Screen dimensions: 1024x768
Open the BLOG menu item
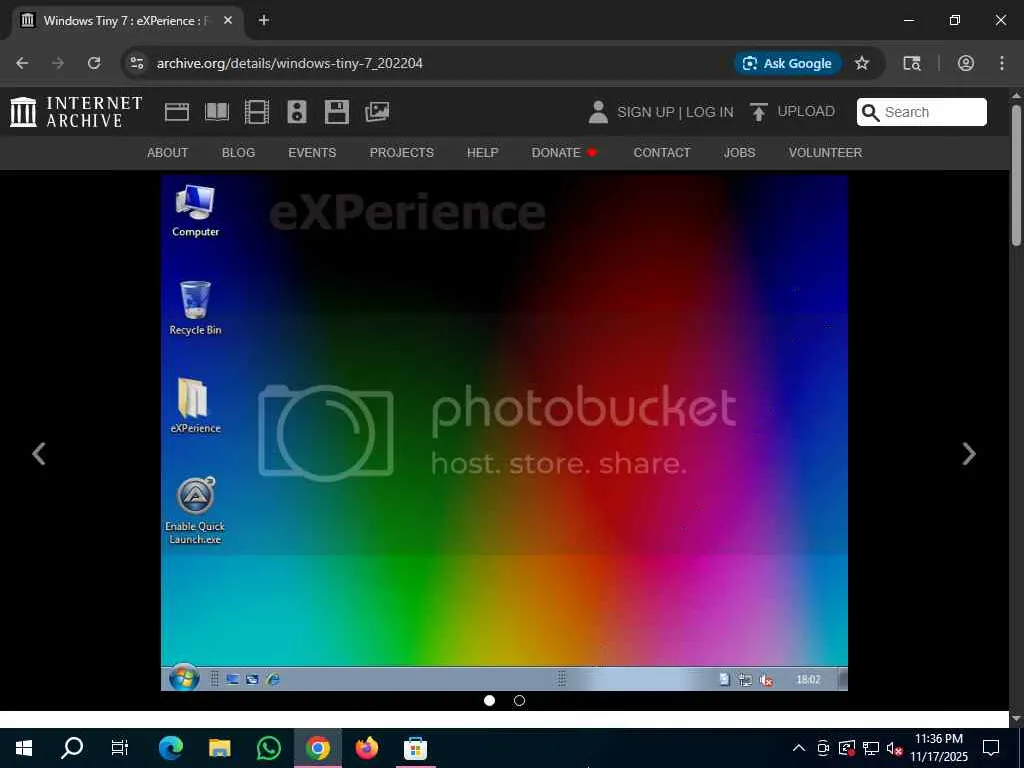238,153
